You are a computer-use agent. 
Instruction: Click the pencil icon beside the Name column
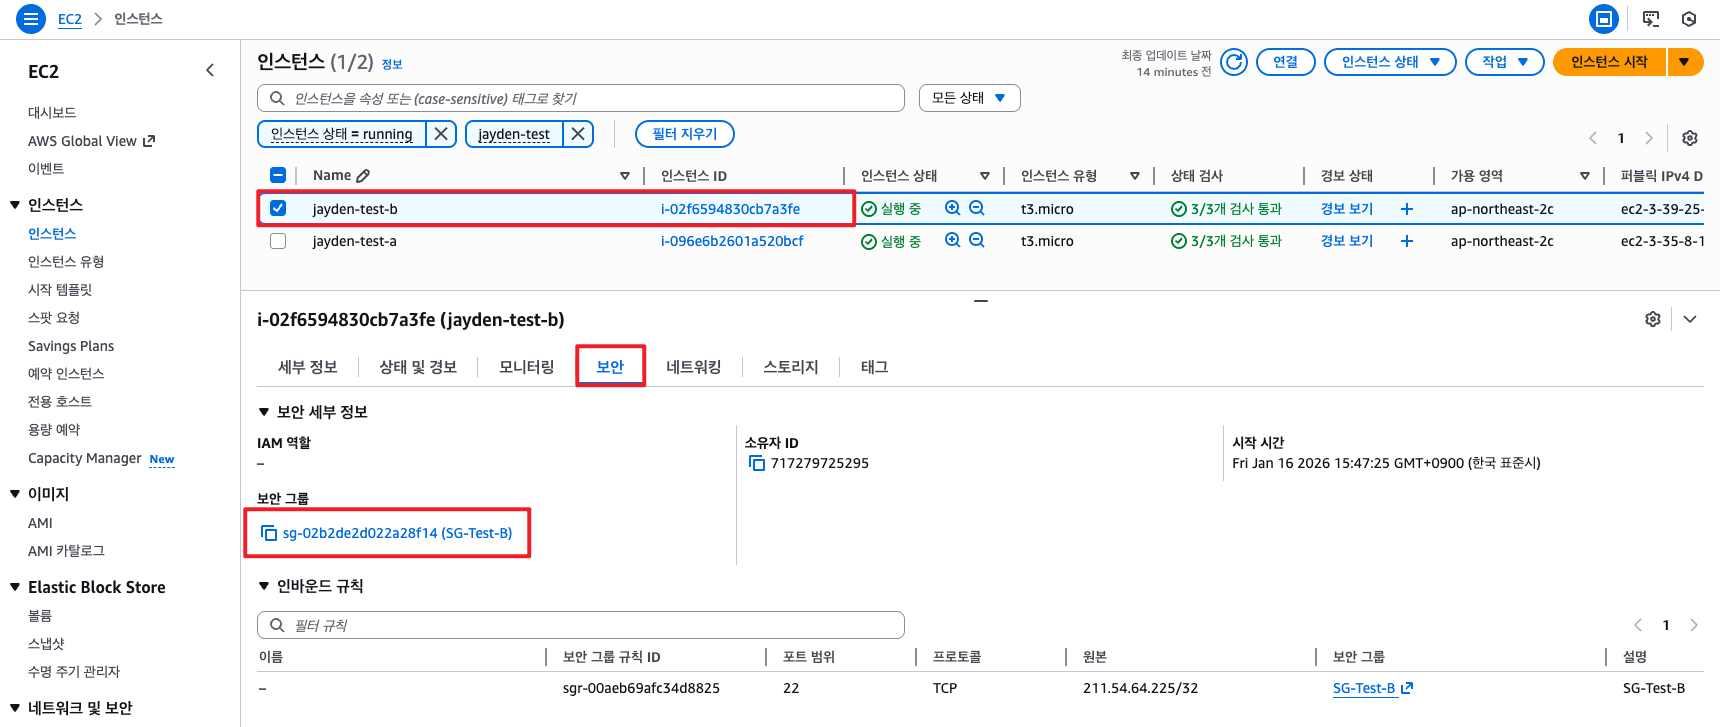click(363, 176)
